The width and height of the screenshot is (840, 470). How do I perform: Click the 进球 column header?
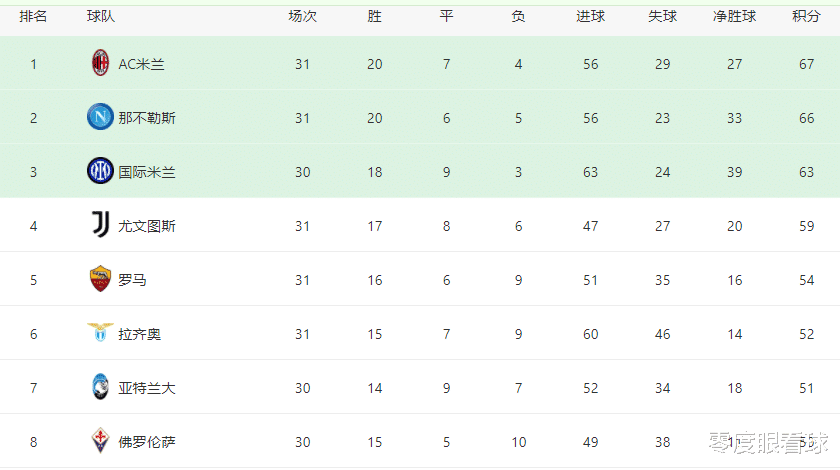click(590, 17)
